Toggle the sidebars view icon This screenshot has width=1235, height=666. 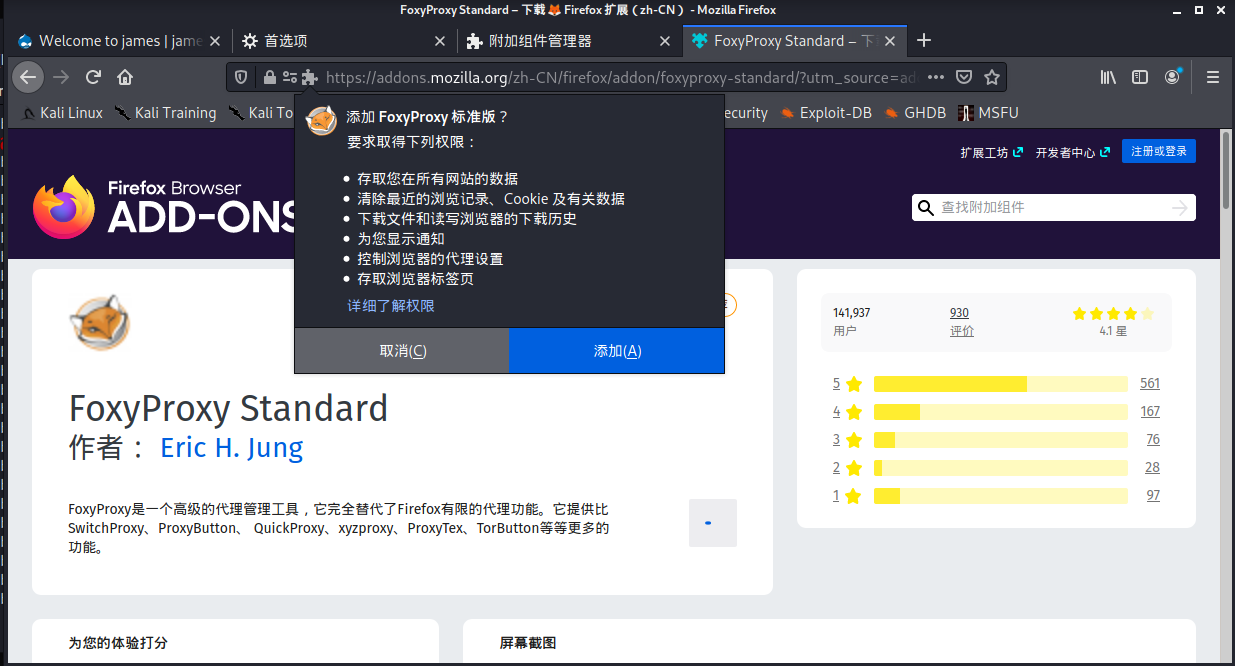coord(1140,77)
